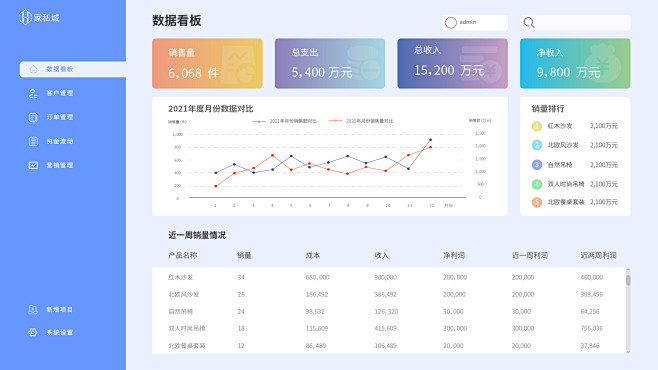Click the 近一周利润 column header

tap(530, 255)
